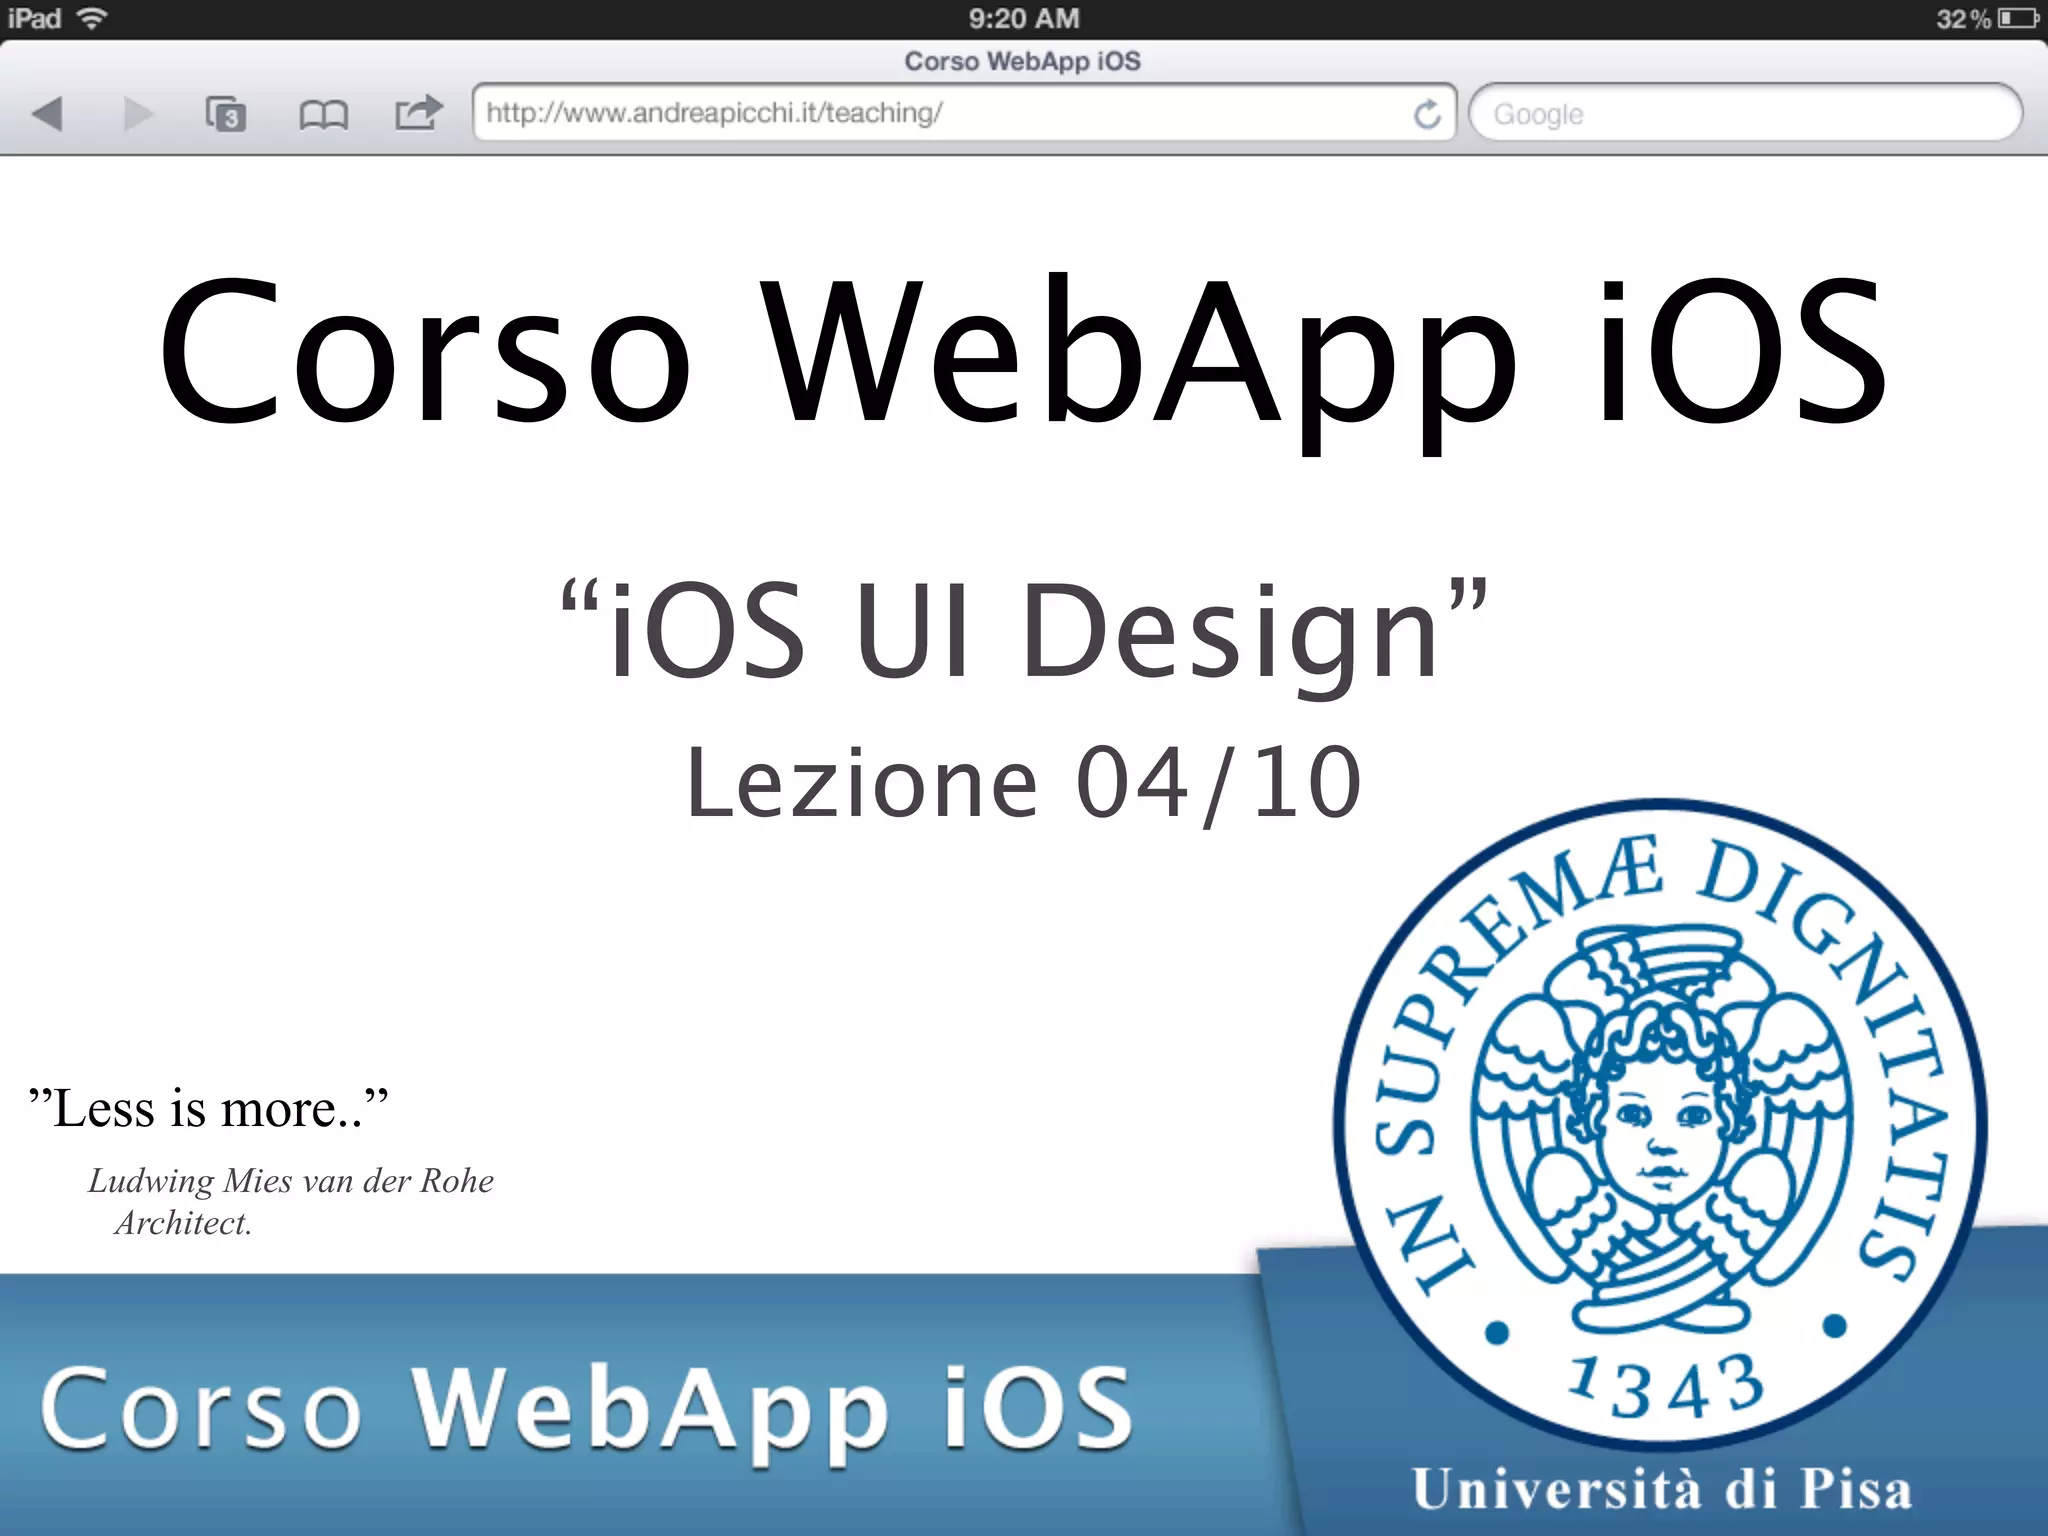Click the Ludwing Mies van der Rohe attribution
The image size is (2048, 1536).
pos(290,1181)
